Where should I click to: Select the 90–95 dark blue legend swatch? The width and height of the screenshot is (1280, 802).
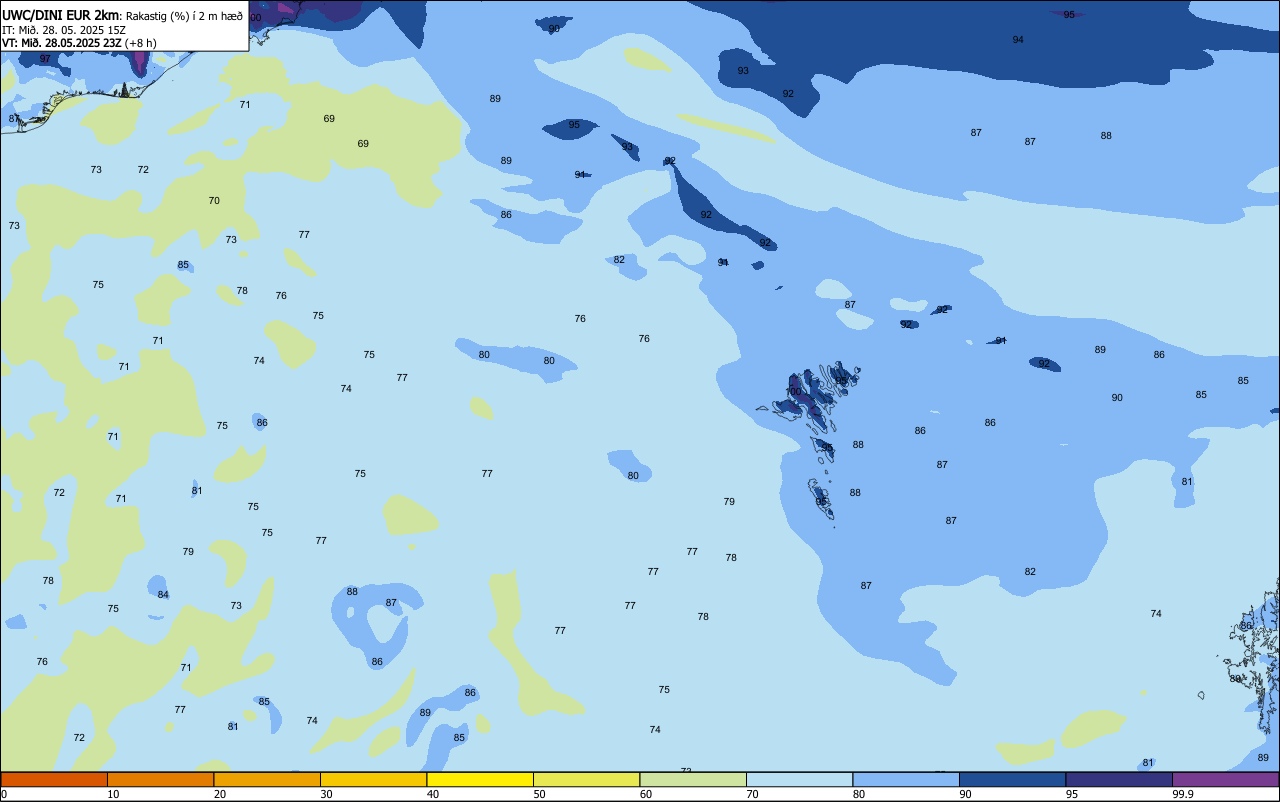[1012, 779]
